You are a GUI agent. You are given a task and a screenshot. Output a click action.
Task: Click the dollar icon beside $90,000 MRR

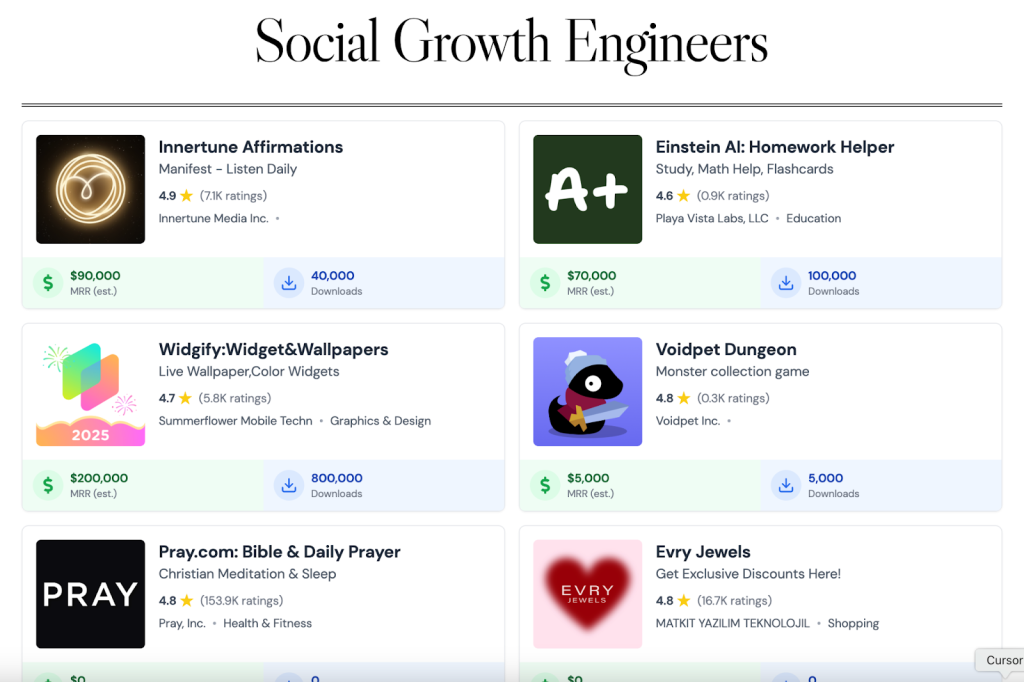pos(48,283)
